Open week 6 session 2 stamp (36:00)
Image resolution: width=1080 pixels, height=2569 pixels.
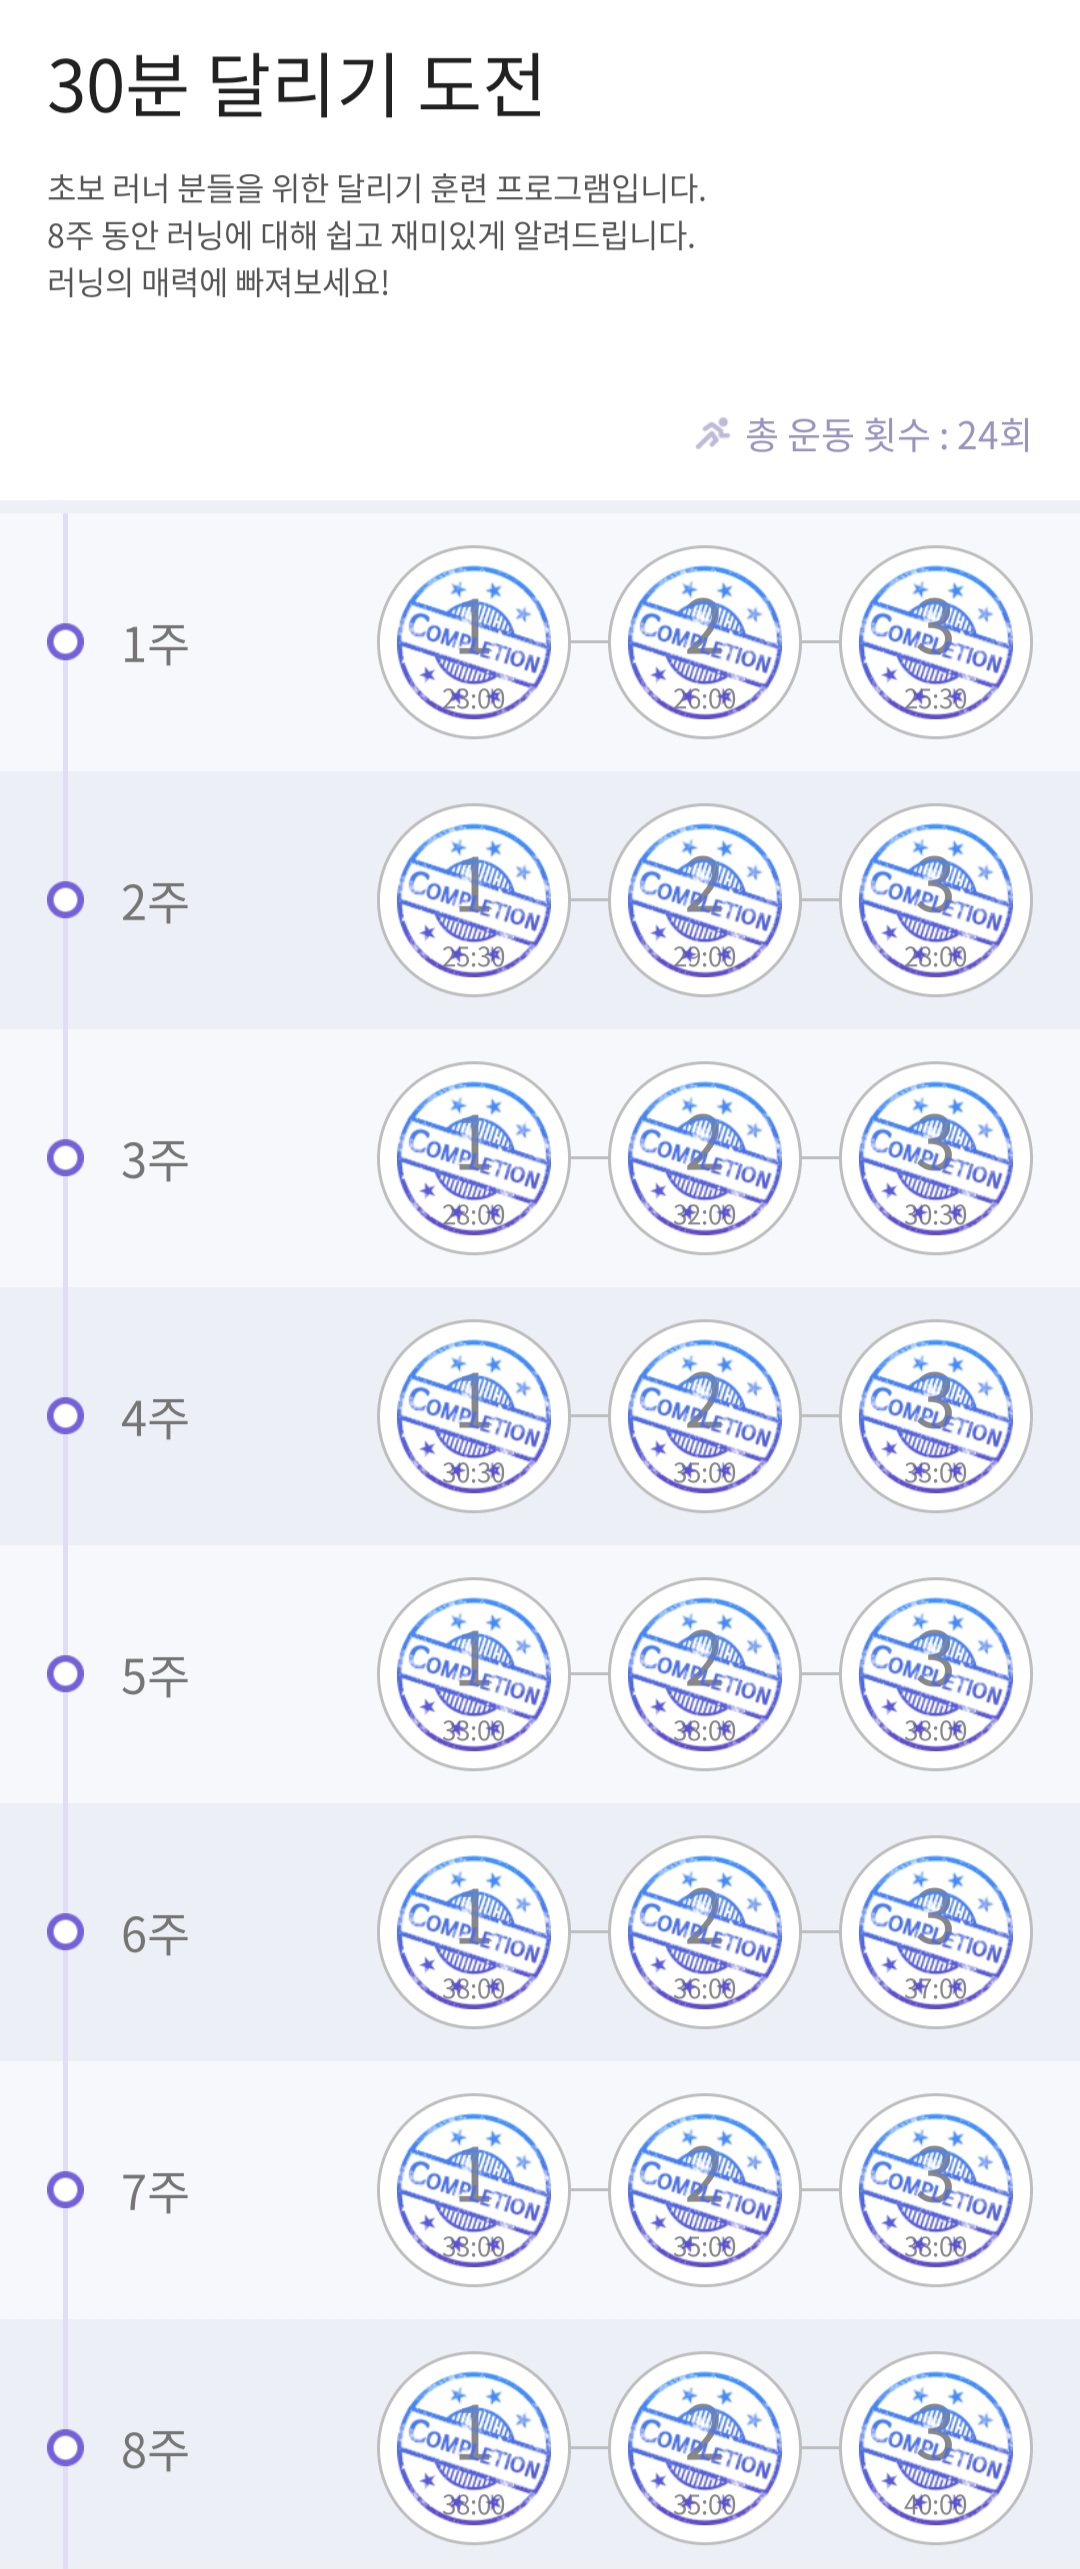[705, 1932]
